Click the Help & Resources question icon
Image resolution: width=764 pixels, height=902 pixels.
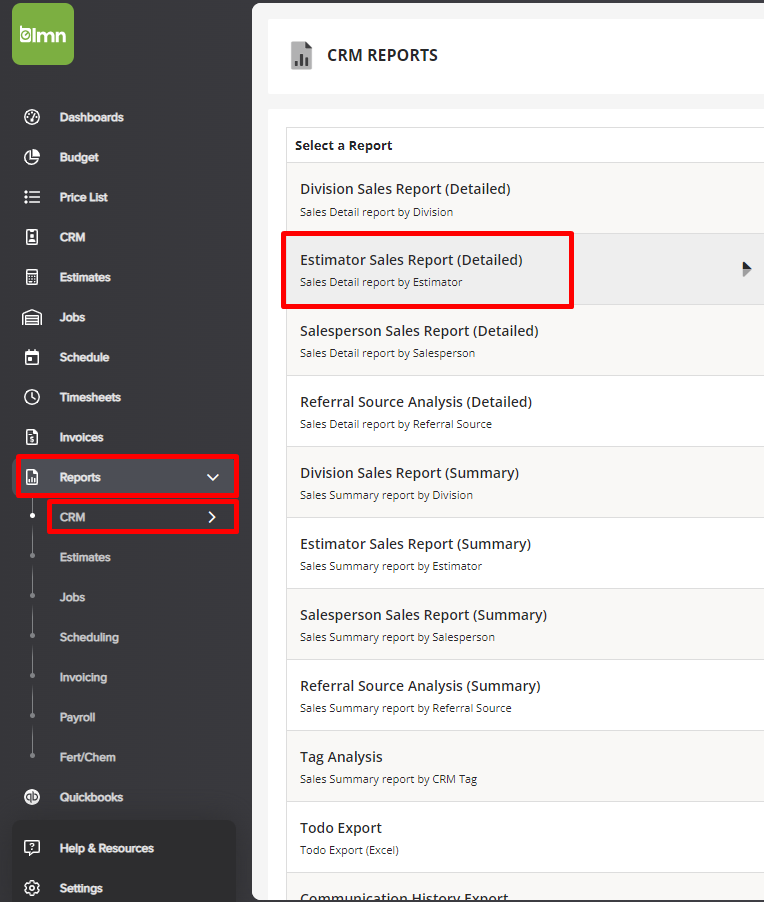32,848
